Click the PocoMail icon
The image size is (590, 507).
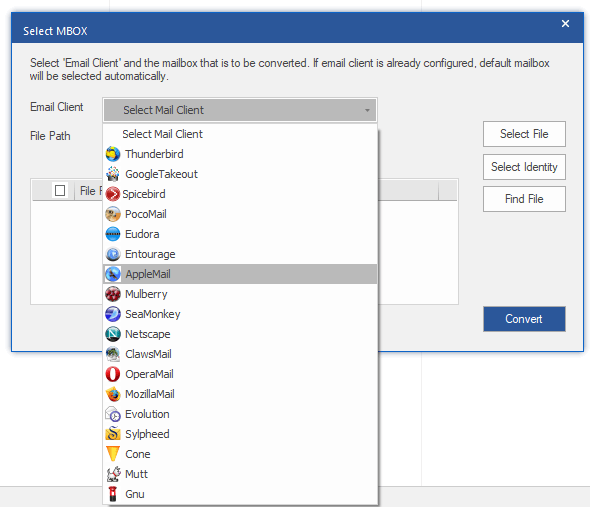point(113,214)
